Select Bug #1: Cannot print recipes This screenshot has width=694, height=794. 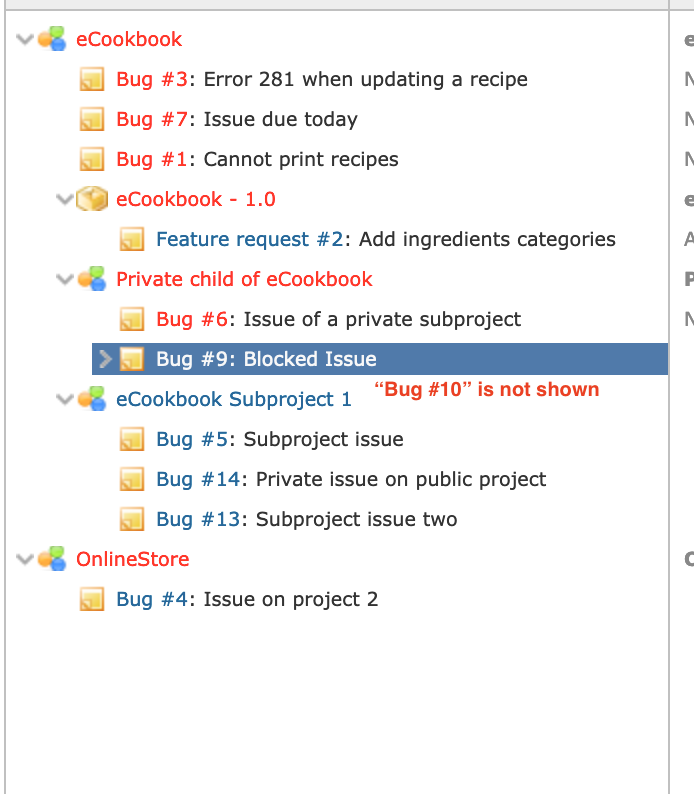tap(257, 160)
